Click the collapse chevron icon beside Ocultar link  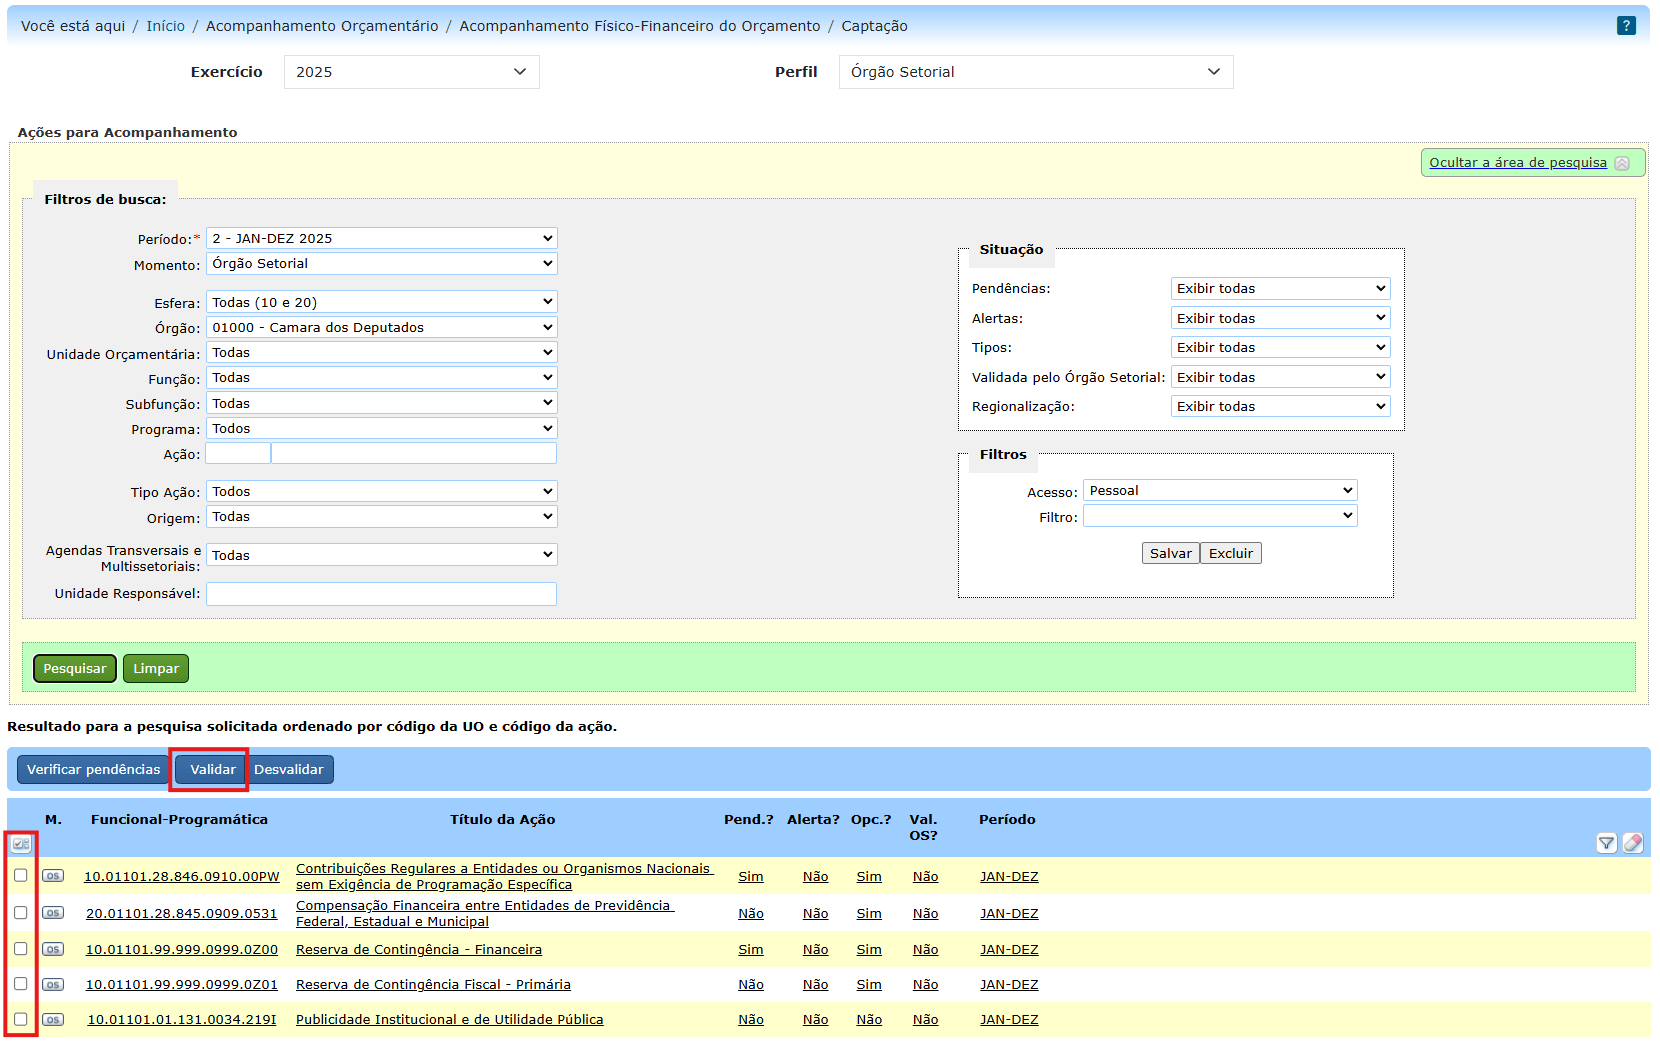point(1622,163)
